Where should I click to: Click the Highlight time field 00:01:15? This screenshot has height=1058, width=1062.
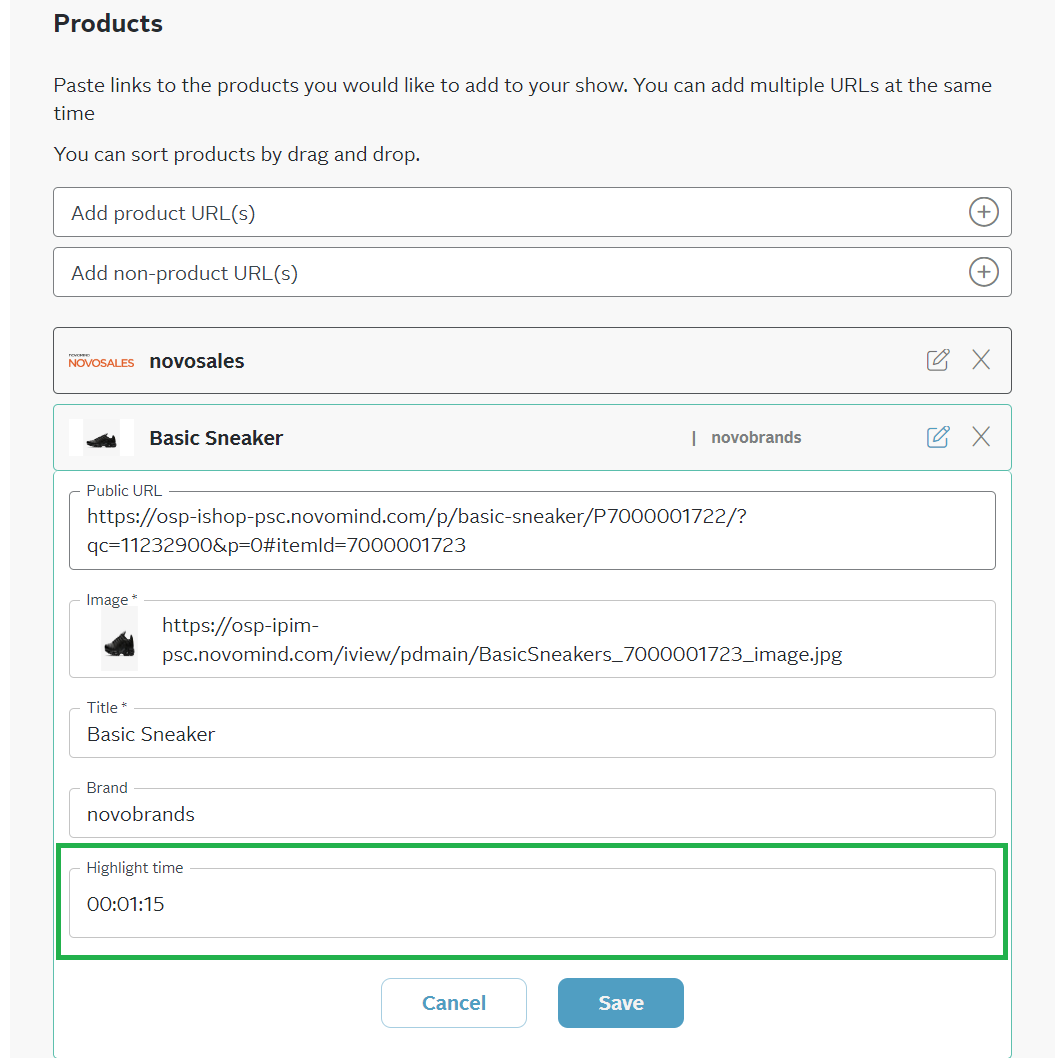pos(532,904)
